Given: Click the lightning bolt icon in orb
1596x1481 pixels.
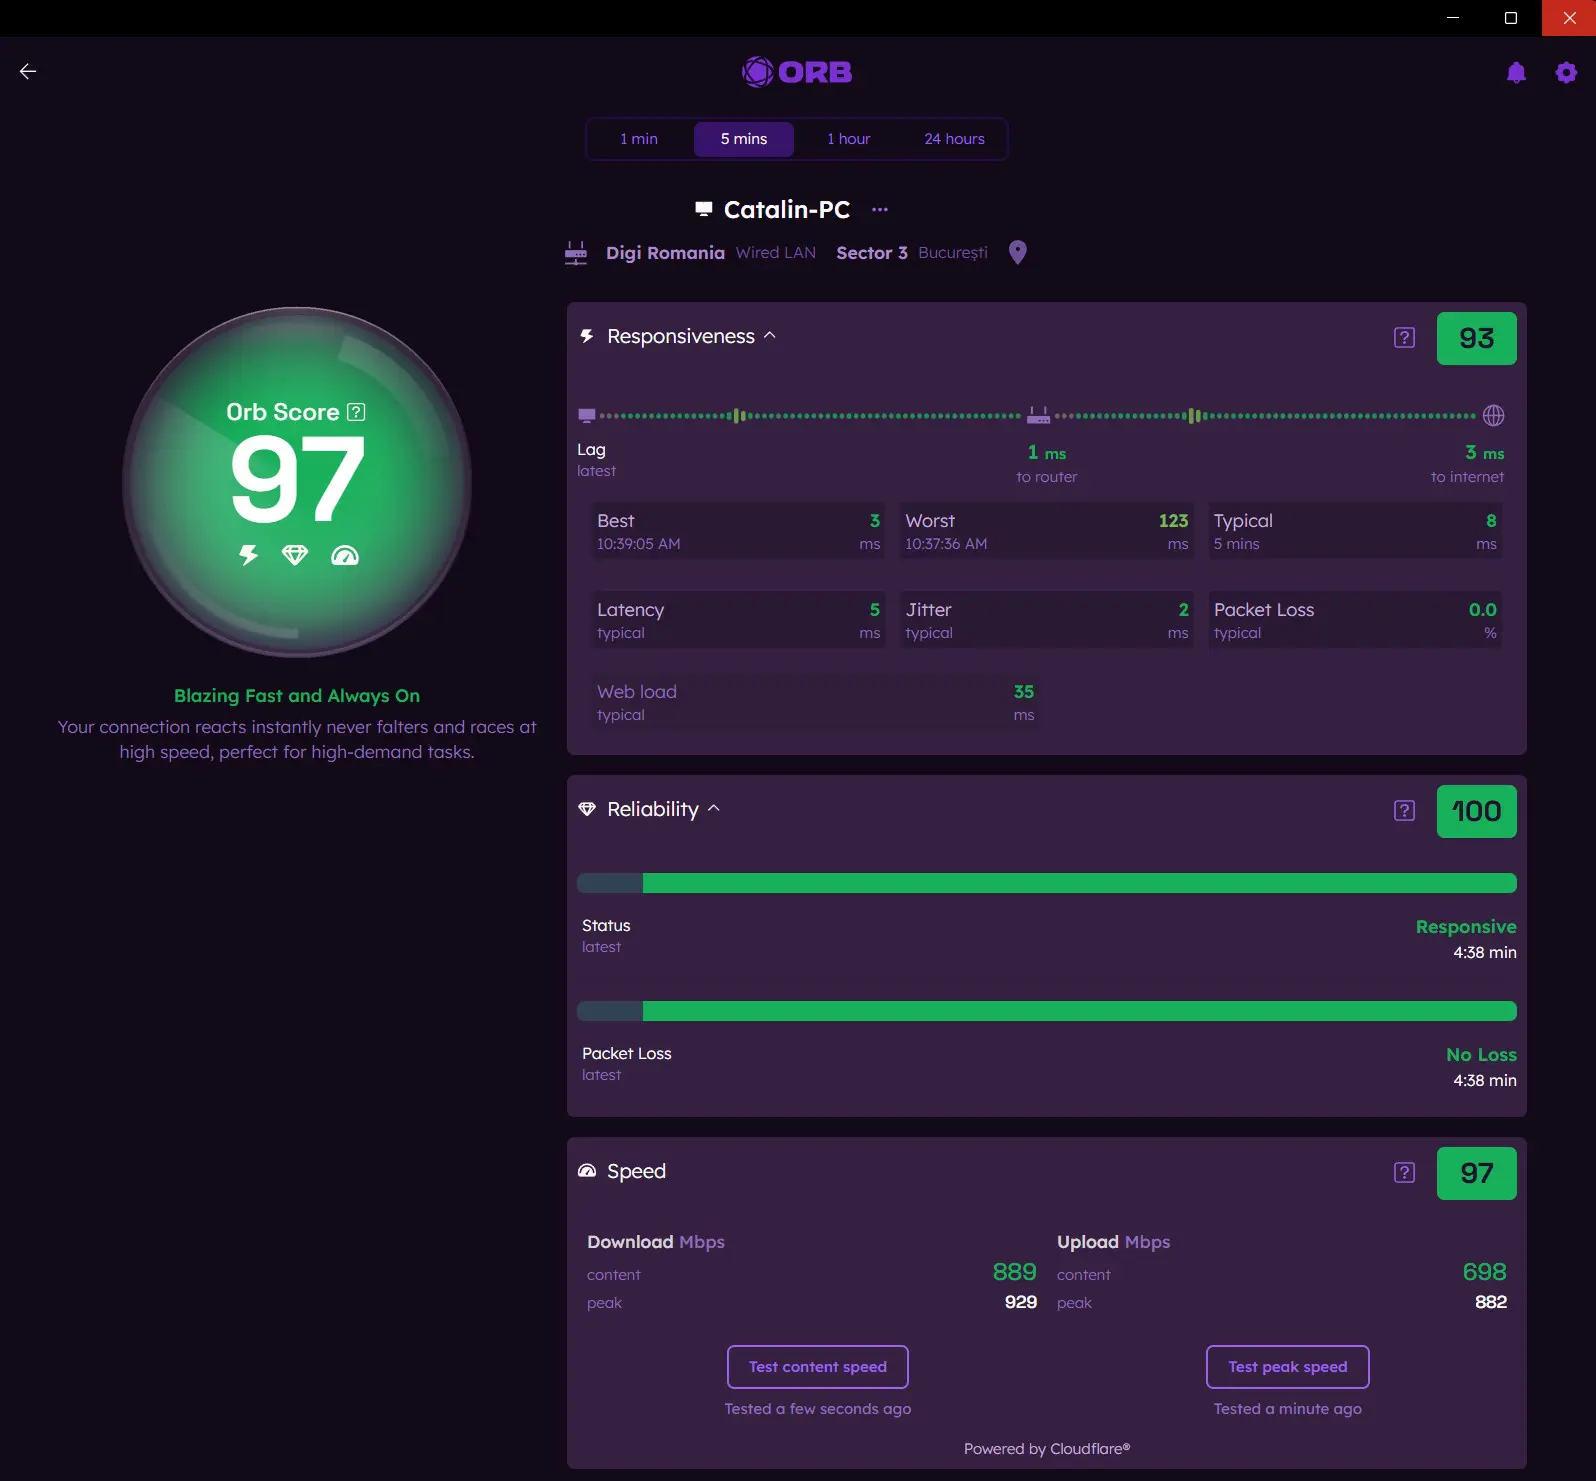Looking at the screenshot, I should click(x=248, y=555).
